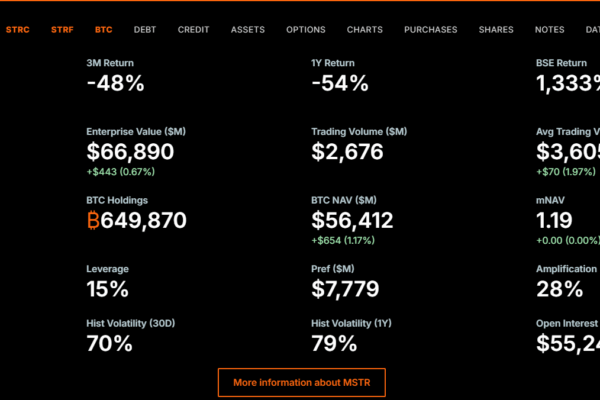600x400 pixels.
Task: Open the STRC tab
Action: point(17,30)
